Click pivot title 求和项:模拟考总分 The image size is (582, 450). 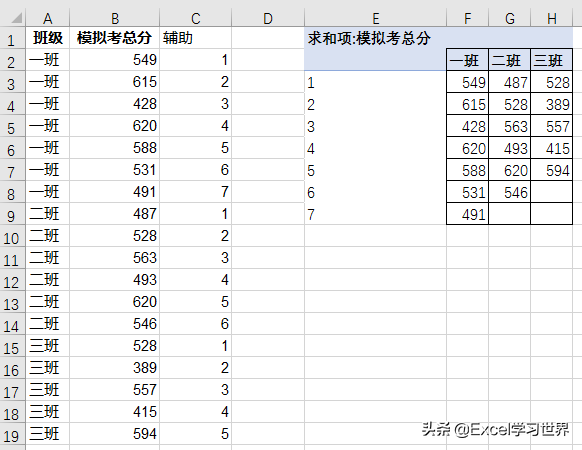click(369, 38)
